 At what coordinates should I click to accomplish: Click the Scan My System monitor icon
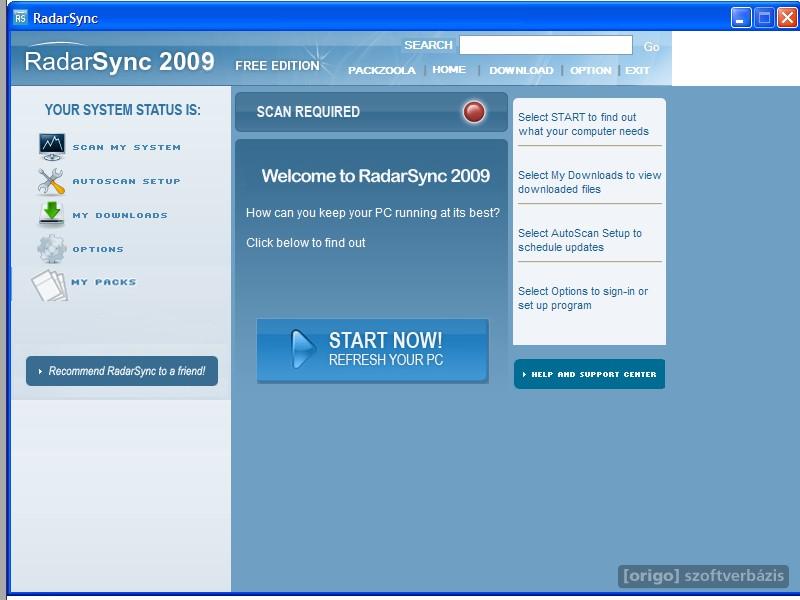[52, 146]
